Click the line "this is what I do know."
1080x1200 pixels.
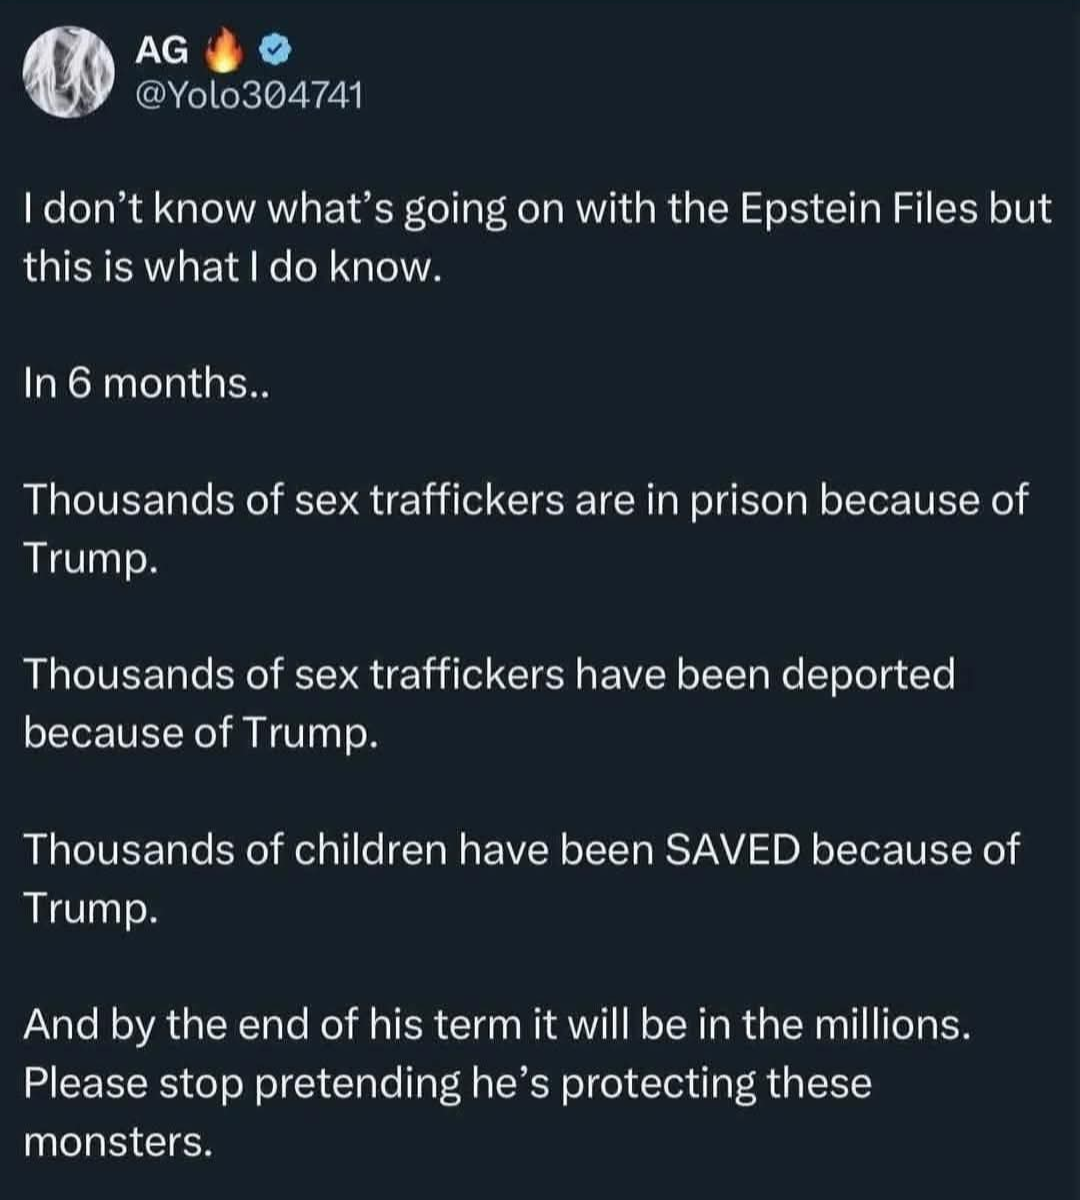point(232,268)
